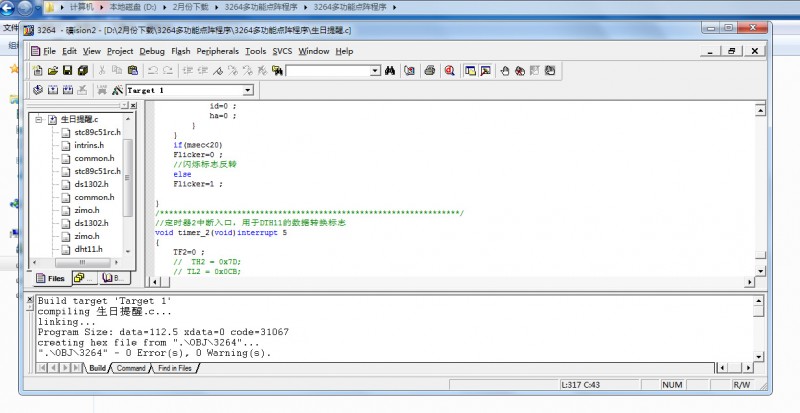Expand the find text combo box dropdown
This screenshot has height=413, width=800.
tap(375, 71)
